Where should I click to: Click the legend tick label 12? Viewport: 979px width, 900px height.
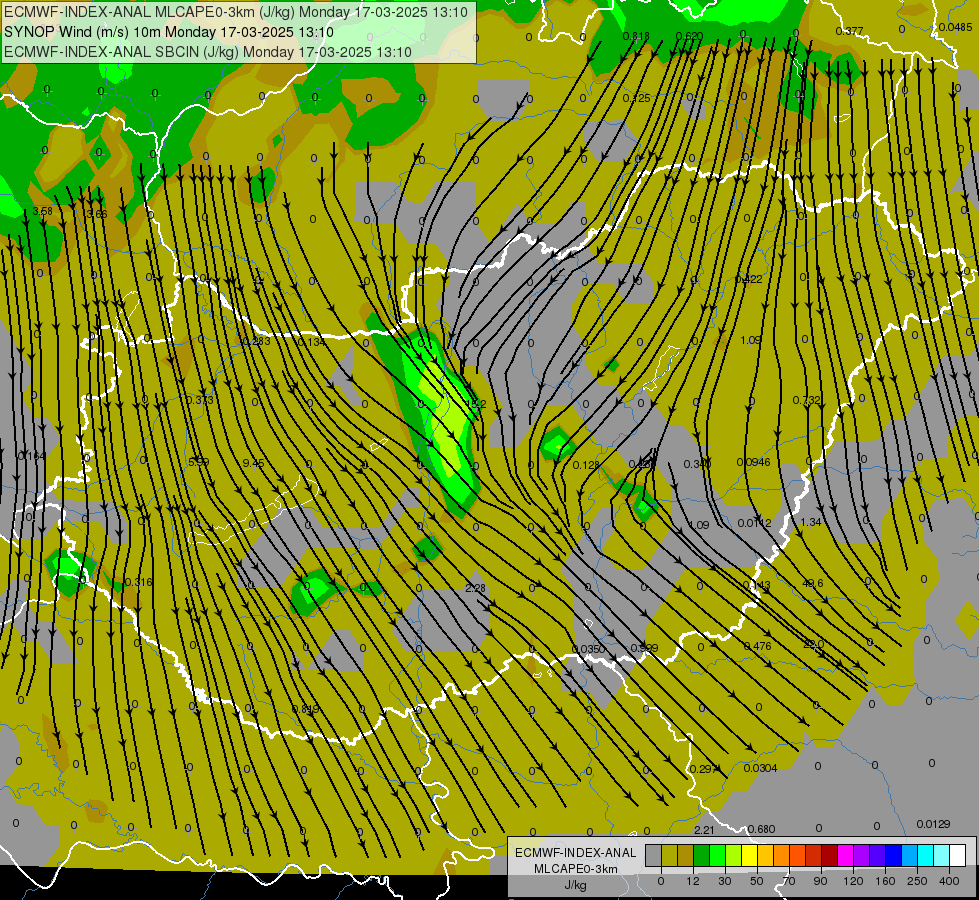[693, 881]
